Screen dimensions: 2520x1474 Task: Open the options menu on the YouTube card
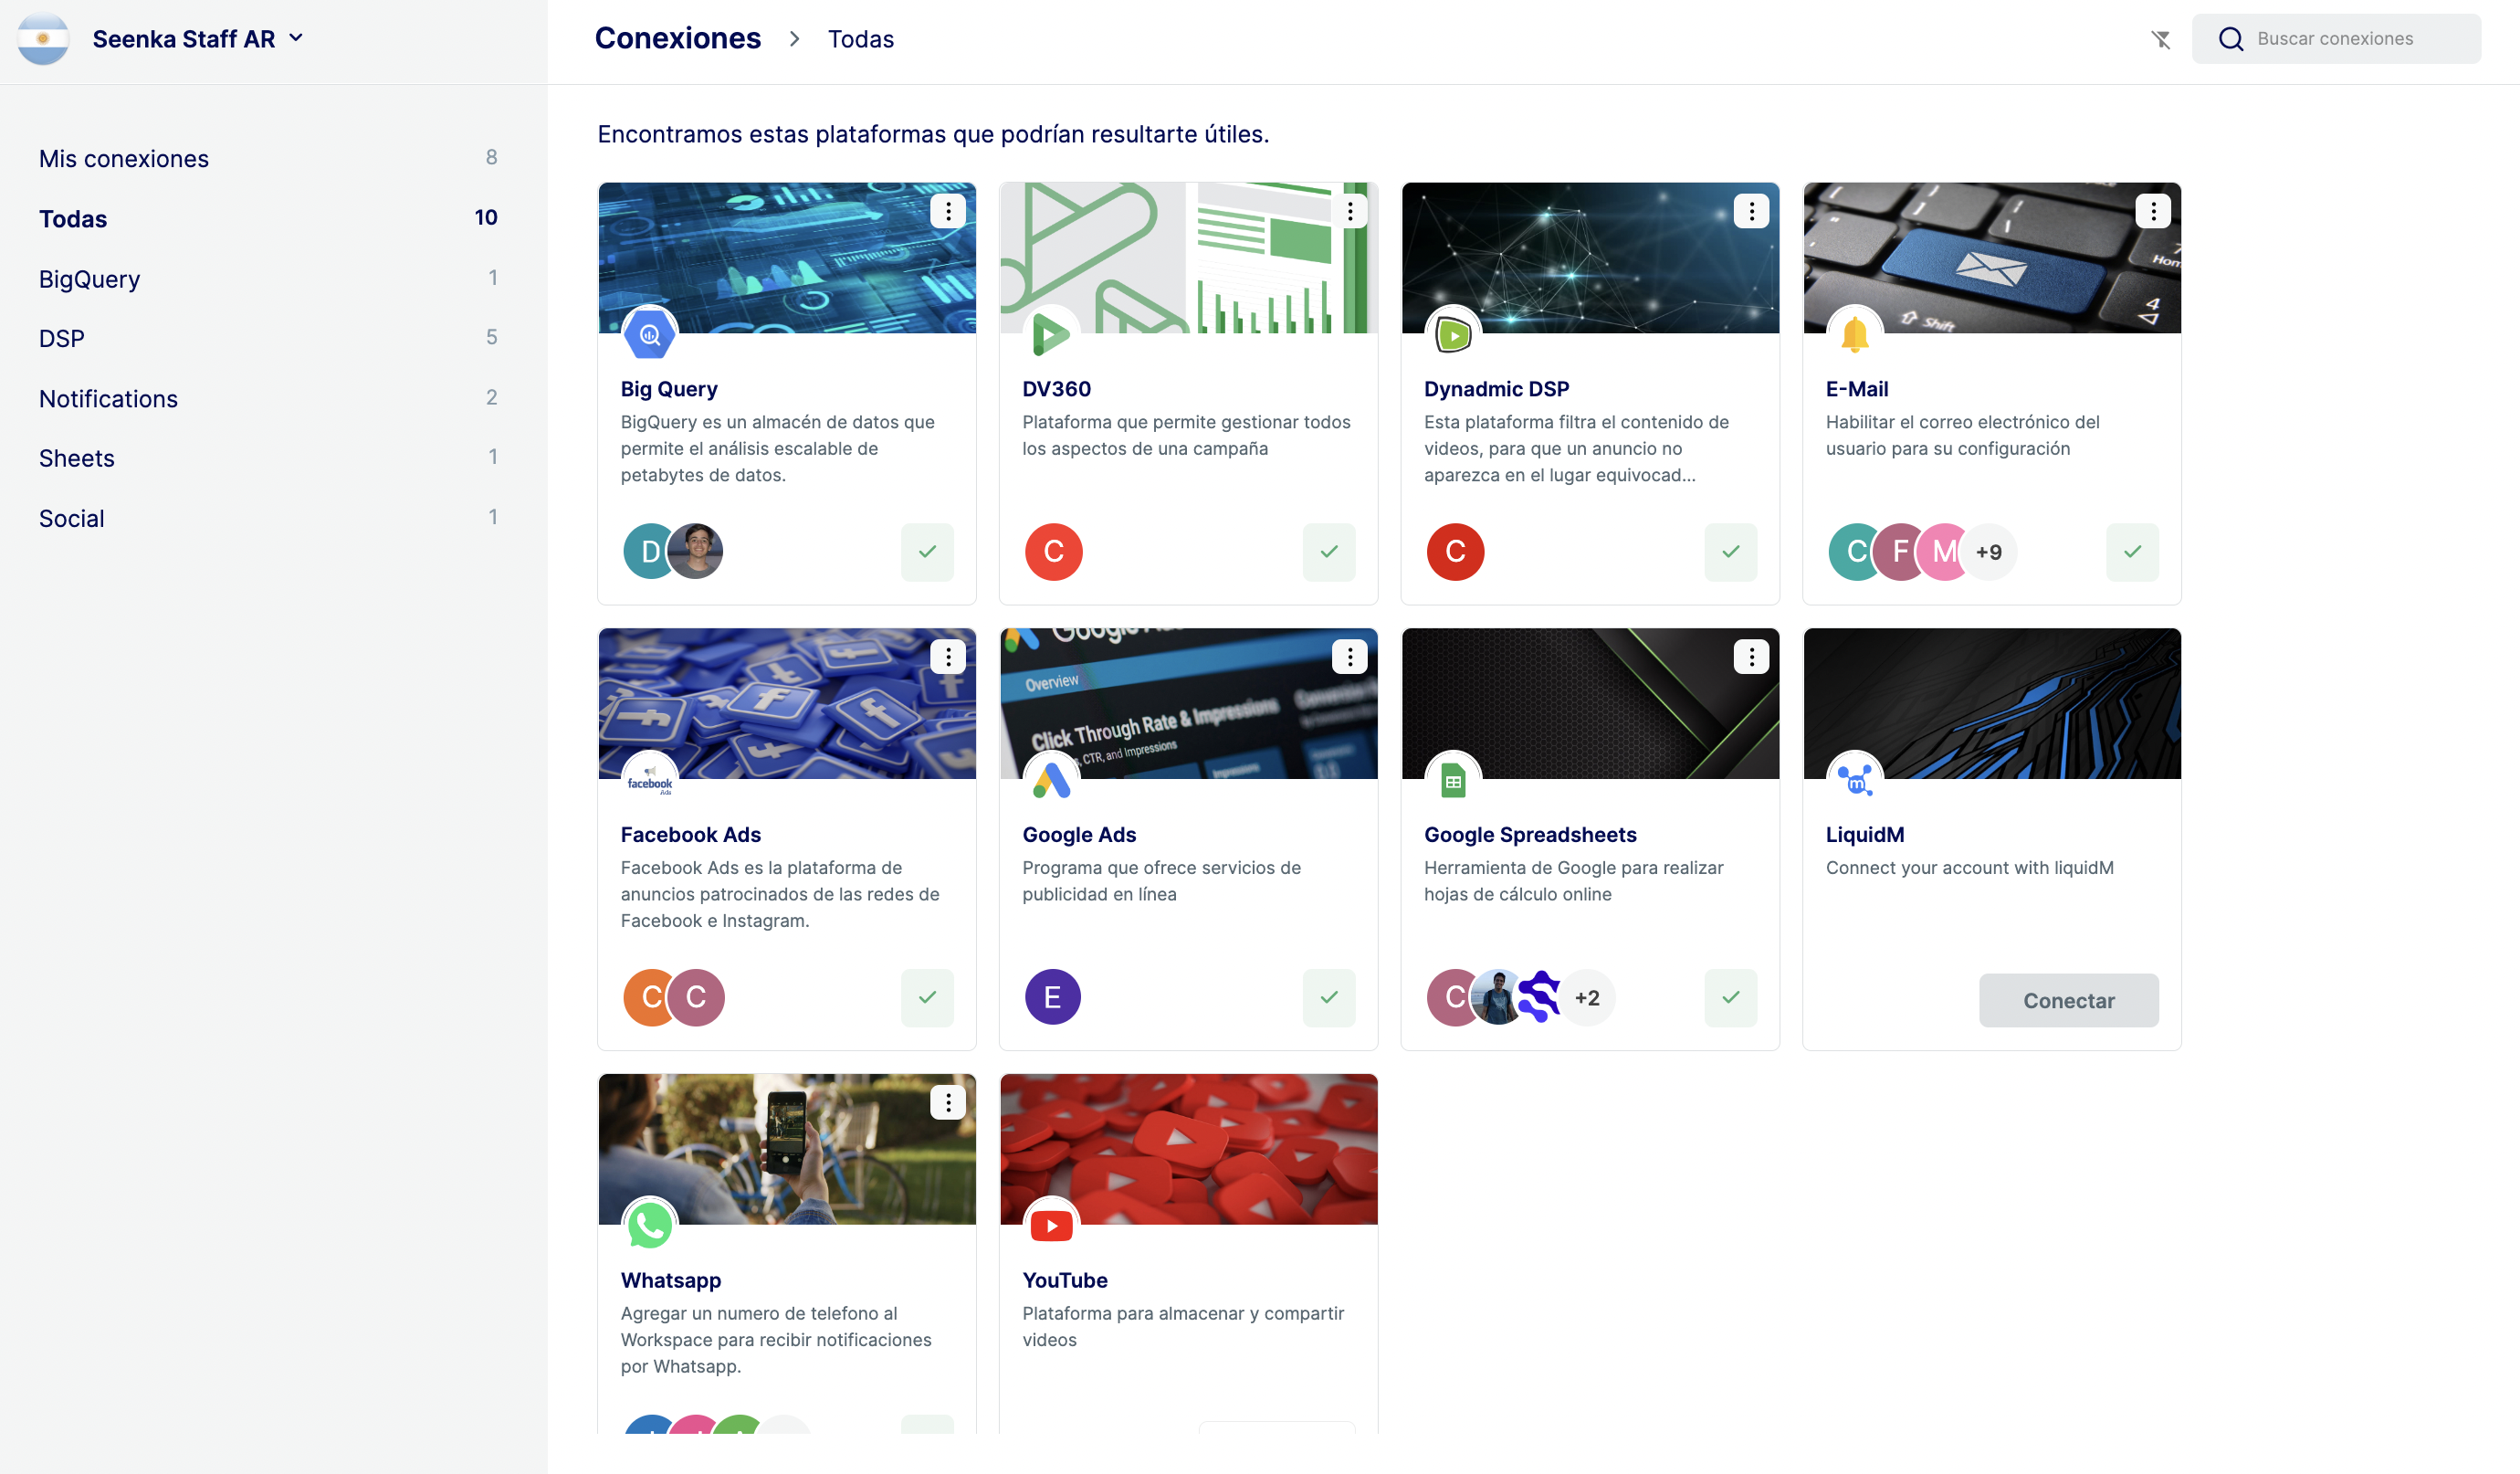click(x=1349, y=1101)
